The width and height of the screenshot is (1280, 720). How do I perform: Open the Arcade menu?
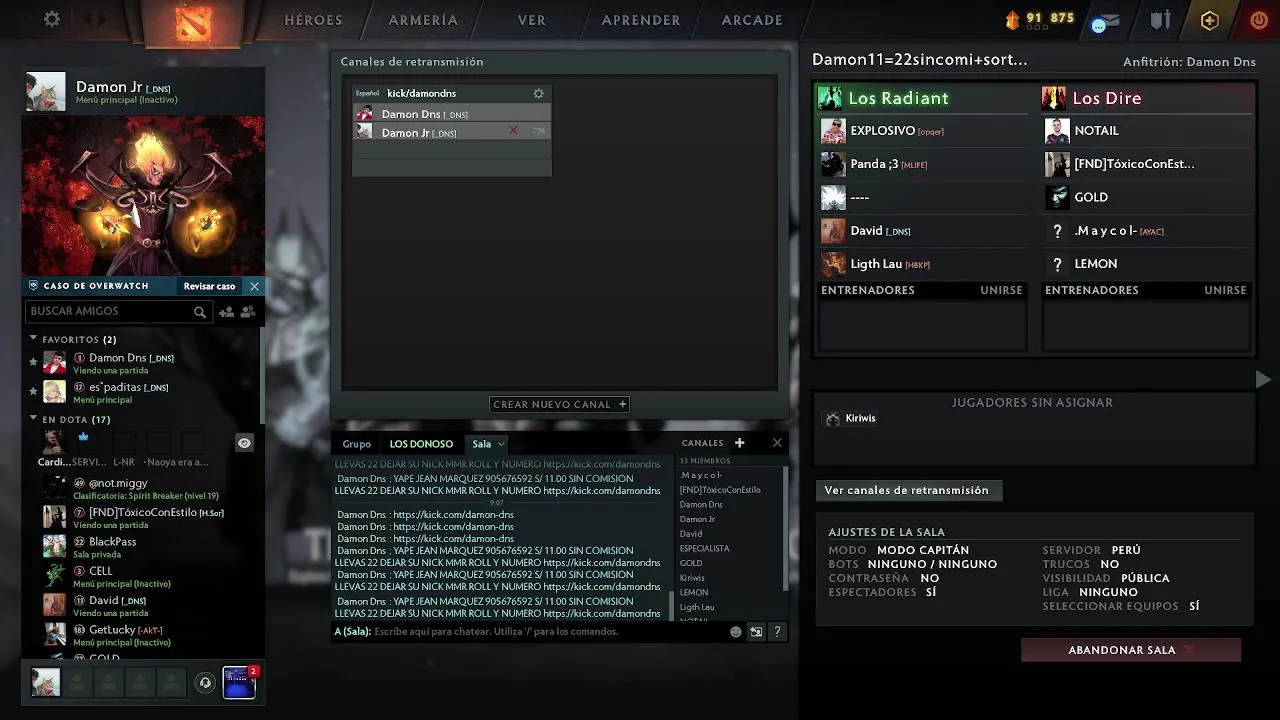tap(752, 20)
